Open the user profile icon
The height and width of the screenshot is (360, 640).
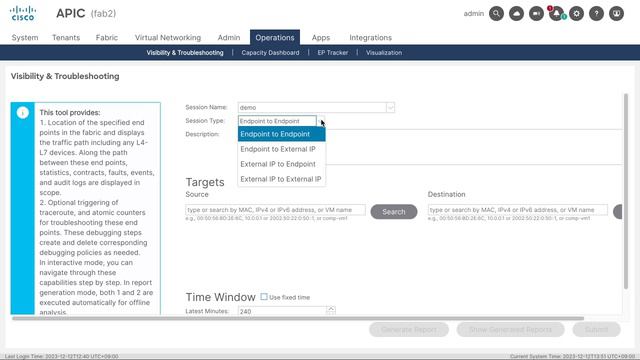click(x=616, y=13)
